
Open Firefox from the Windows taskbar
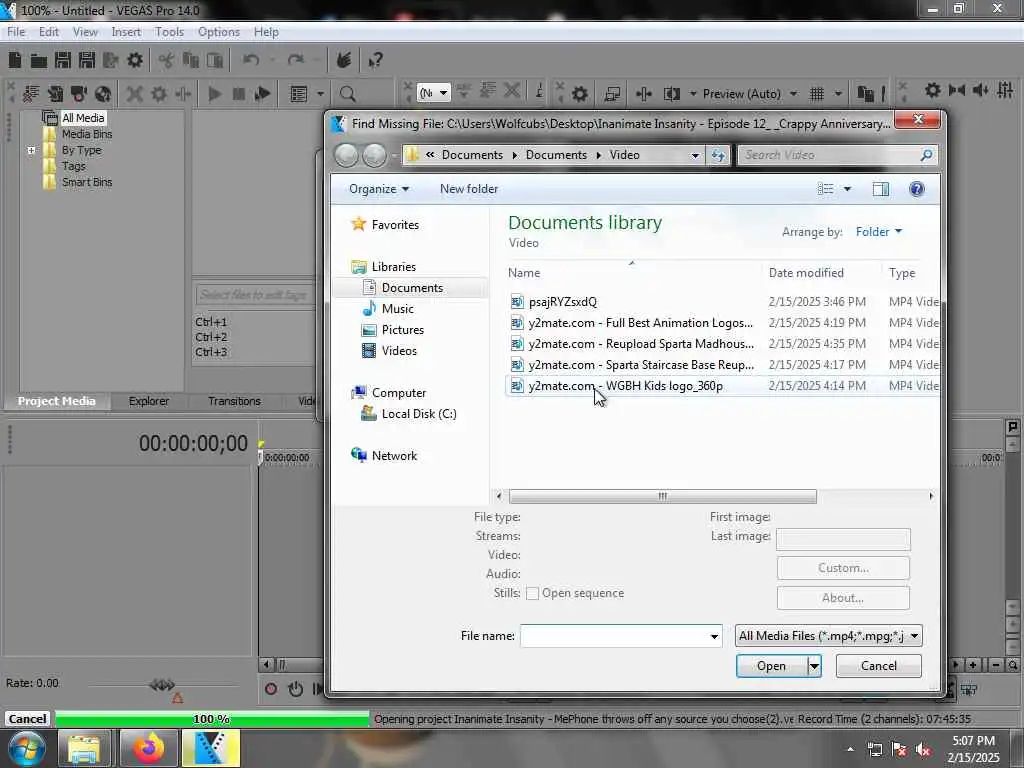coord(149,748)
